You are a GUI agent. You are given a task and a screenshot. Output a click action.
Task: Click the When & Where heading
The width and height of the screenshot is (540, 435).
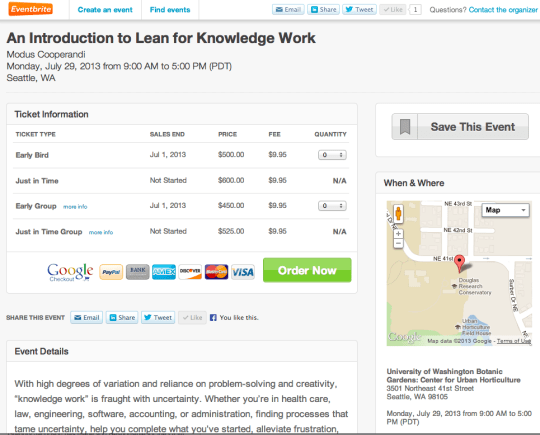pos(414,183)
